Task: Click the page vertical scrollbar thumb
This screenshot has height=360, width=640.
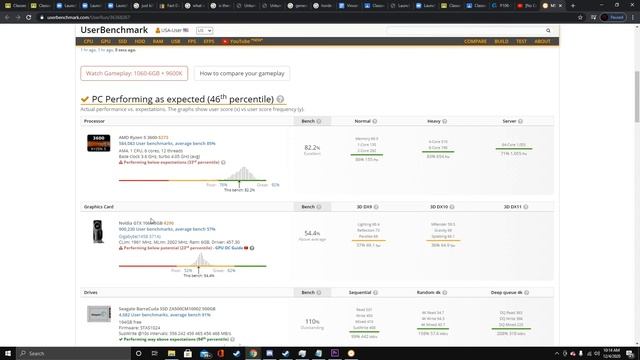Action: click(637, 96)
